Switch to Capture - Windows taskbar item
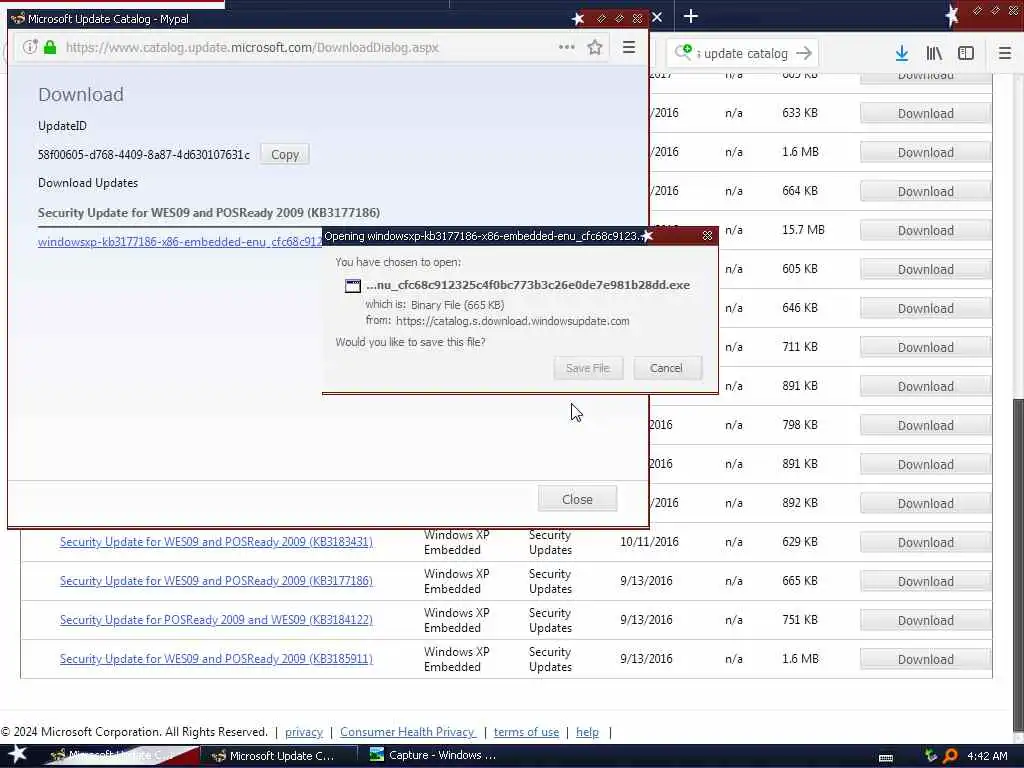Viewport: 1024px width, 768px height. tap(434, 756)
